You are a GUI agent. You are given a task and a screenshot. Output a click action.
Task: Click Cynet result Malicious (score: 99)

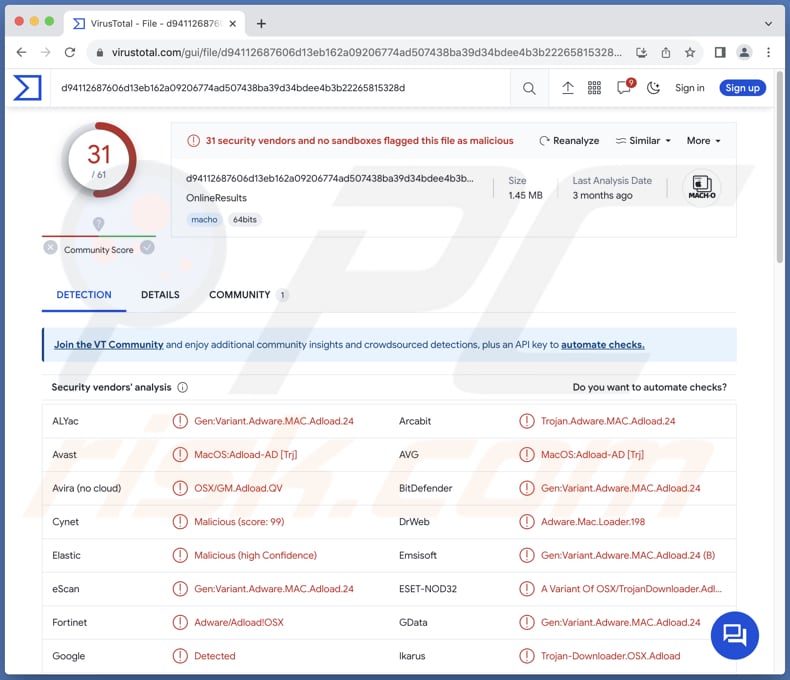239,522
